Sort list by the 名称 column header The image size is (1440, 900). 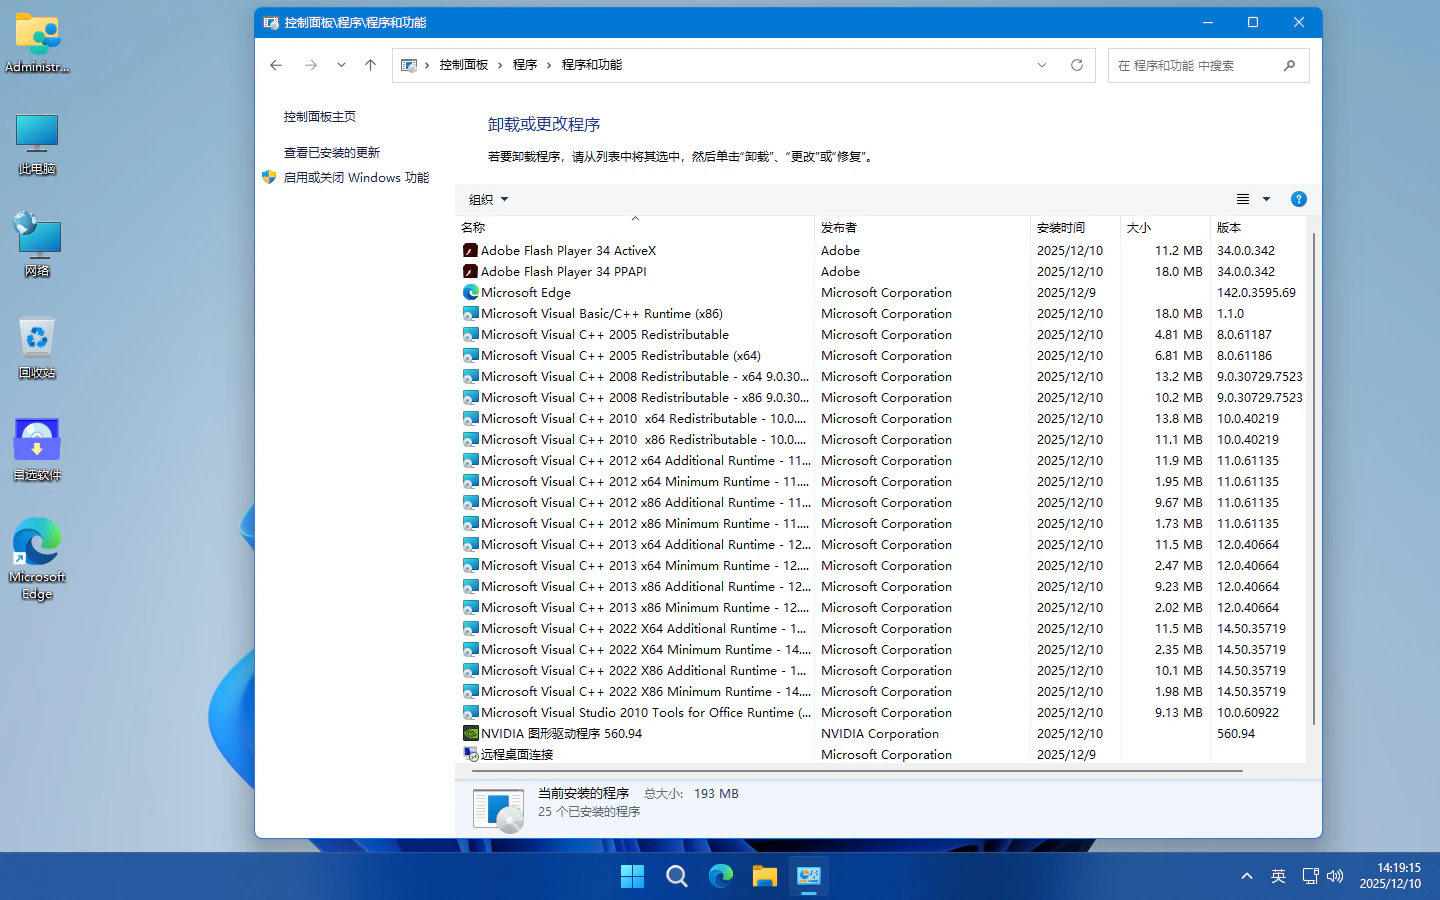473,228
